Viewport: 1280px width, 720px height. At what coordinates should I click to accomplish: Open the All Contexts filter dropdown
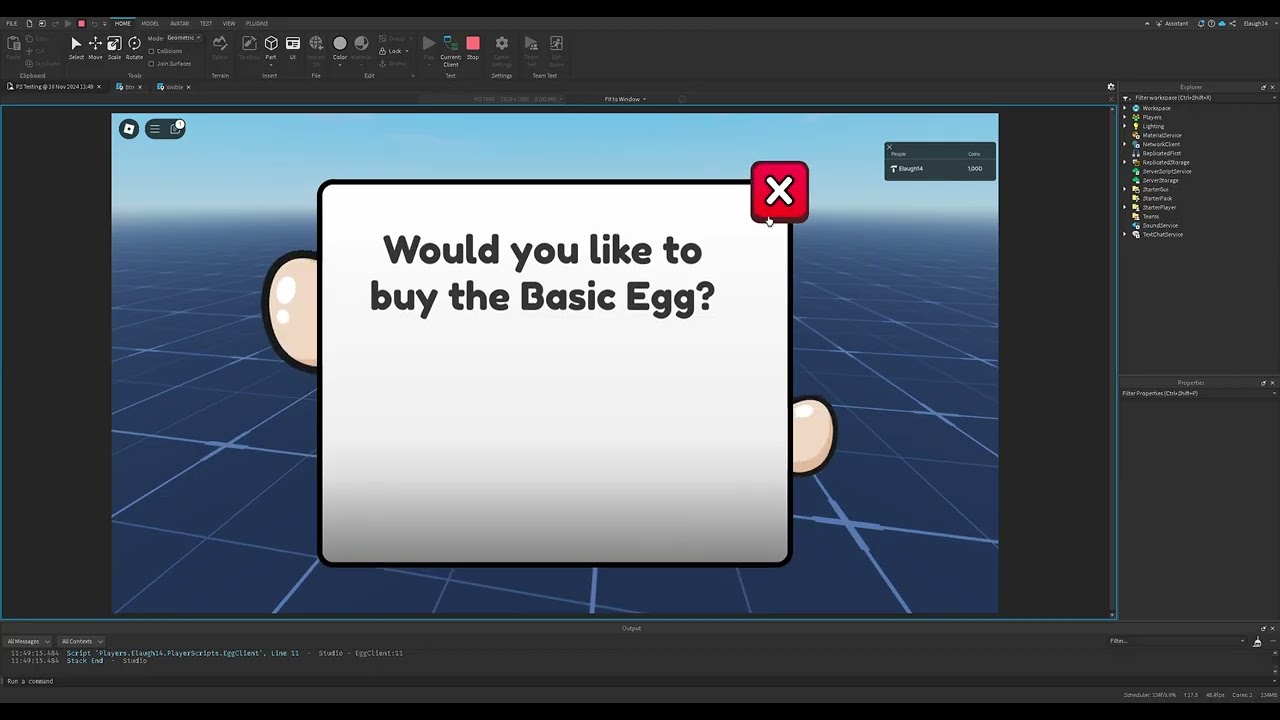pos(81,641)
